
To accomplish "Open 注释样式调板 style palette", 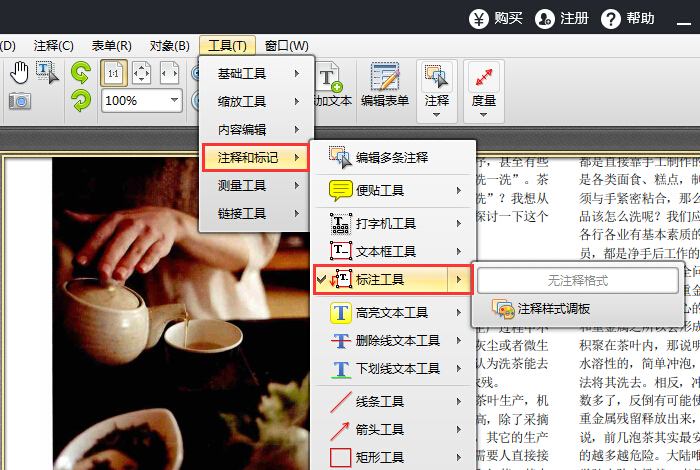I will [578, 309].
